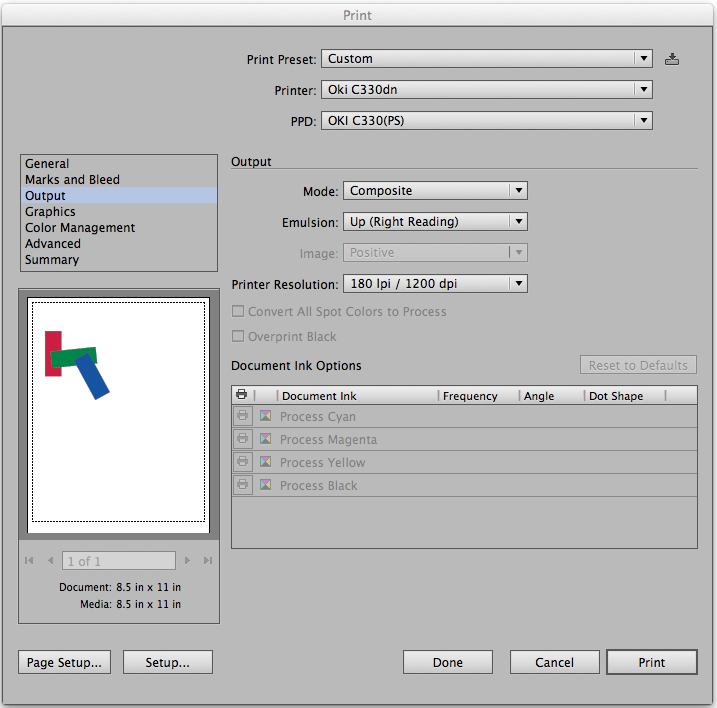Viewport: 717px width, 708px height.
Task: Click the print preview thumbnail
Action: [x=118, y=415]
